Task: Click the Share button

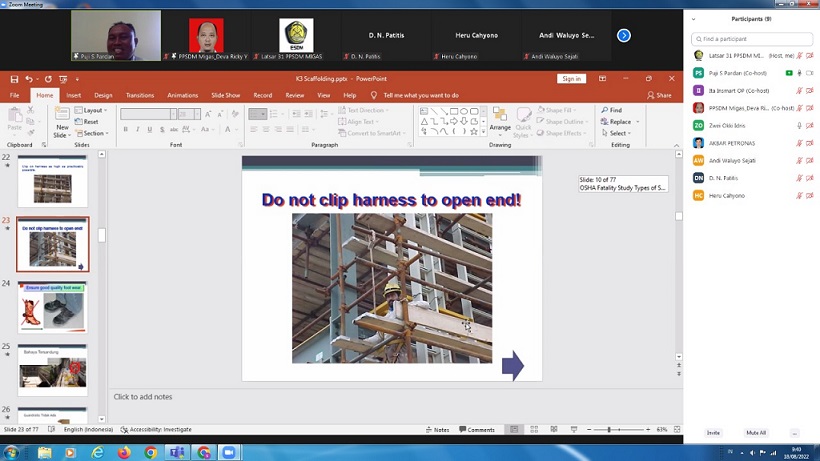Action: tap(659, 95)
